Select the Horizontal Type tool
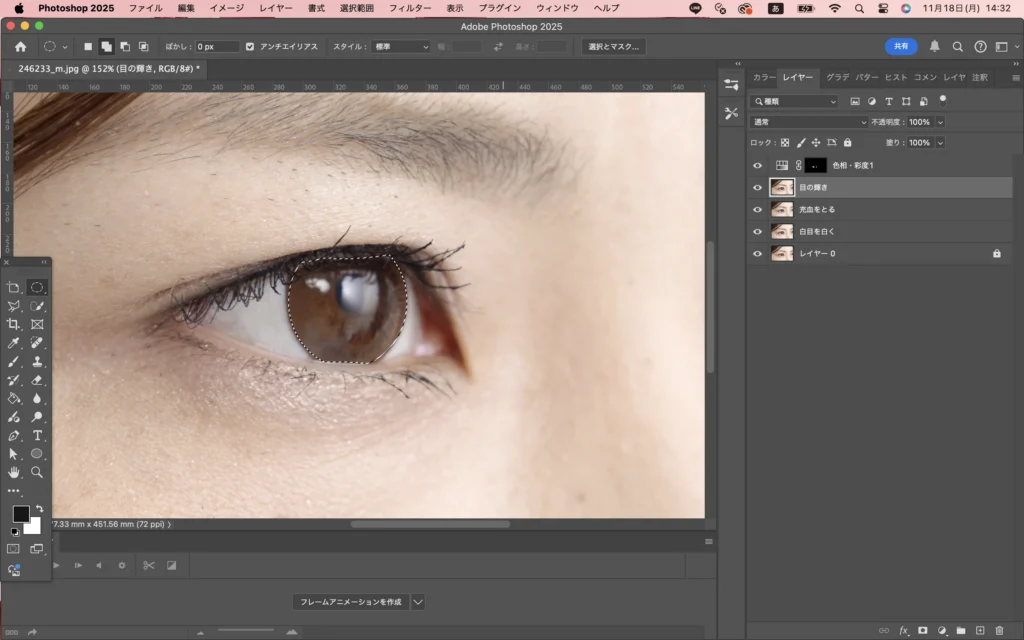The width and height of the screenshot is (1024, 640). tap(37, 435)
